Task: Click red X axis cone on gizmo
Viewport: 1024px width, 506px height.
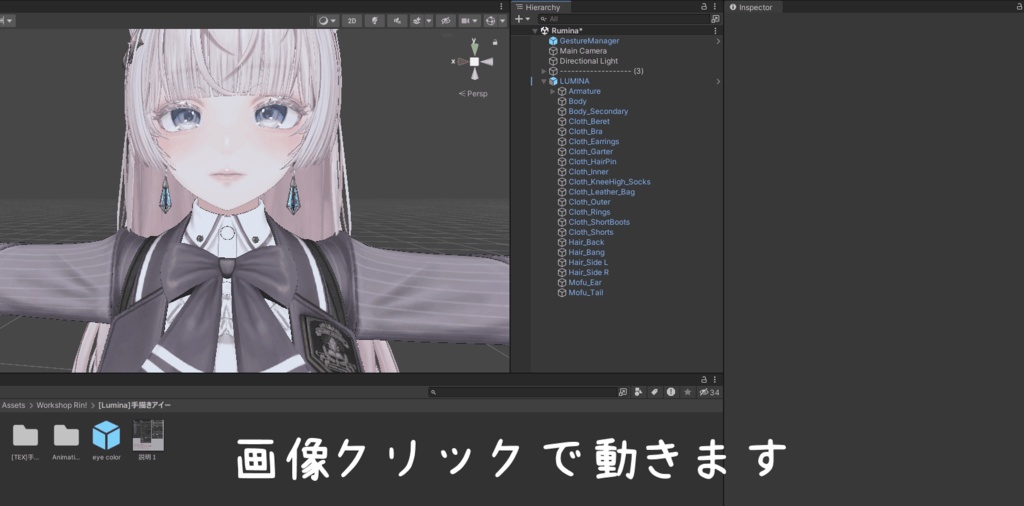Action: pyautogui.click(x=462, y=61)
